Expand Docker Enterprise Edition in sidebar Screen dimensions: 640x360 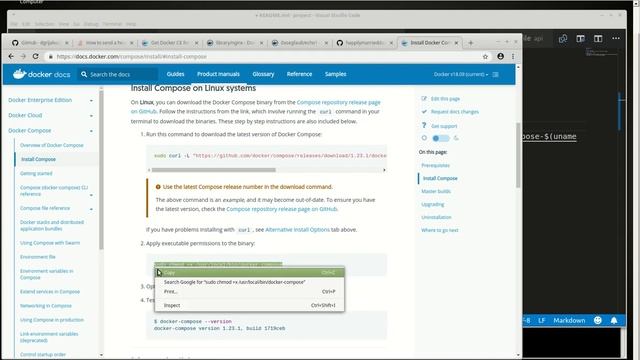pyautogui.click(x=91, y=100)
